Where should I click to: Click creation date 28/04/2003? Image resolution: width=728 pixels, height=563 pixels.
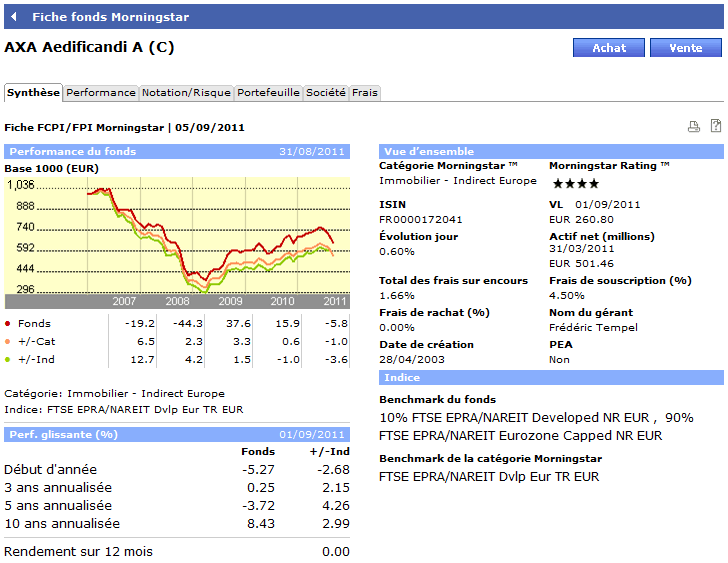pyautogui.click(x=412, y=360)
